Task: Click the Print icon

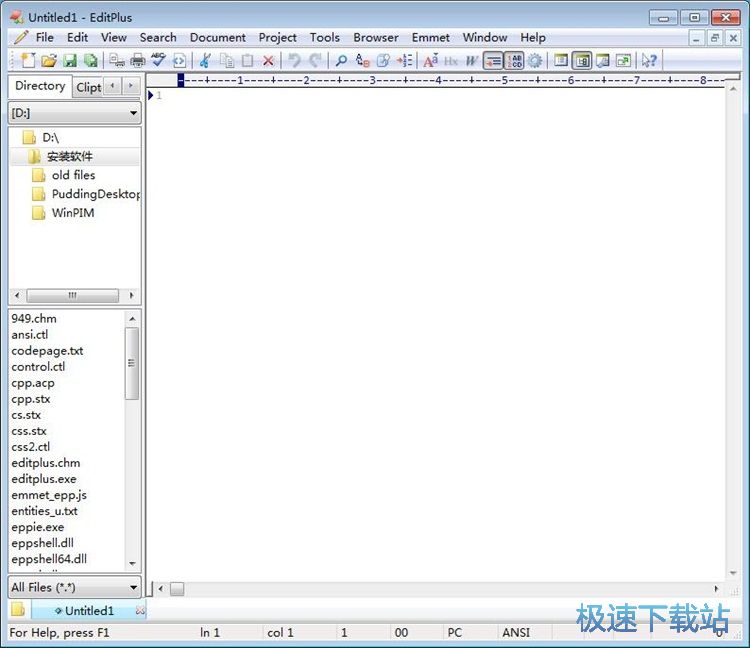Action: tap(137, 61)
